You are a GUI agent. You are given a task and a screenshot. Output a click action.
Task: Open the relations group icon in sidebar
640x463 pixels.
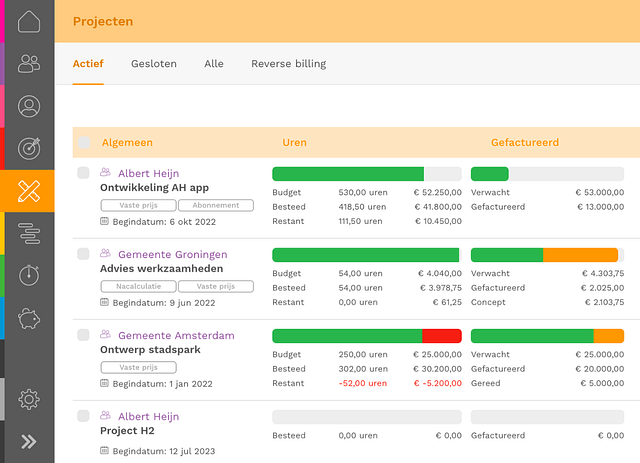click(29, 64)
